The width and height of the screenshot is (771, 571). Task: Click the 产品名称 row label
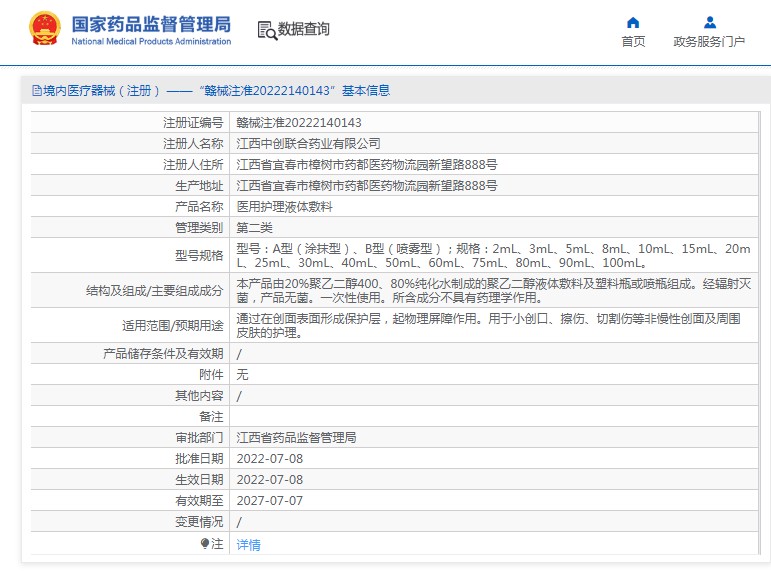[x=199, y=207]
